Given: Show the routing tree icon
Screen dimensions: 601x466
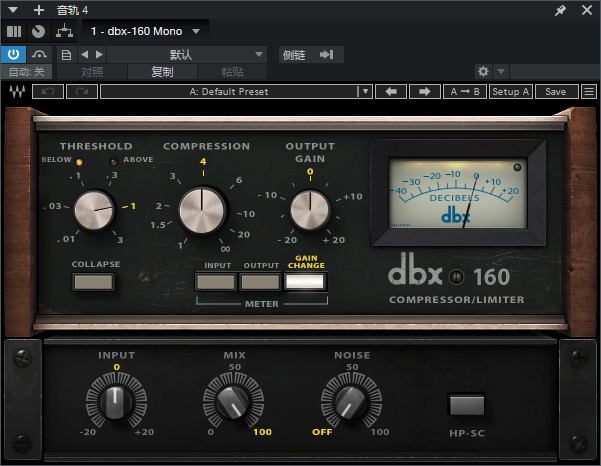Looking at the screenshot, I should click(64, 31).
